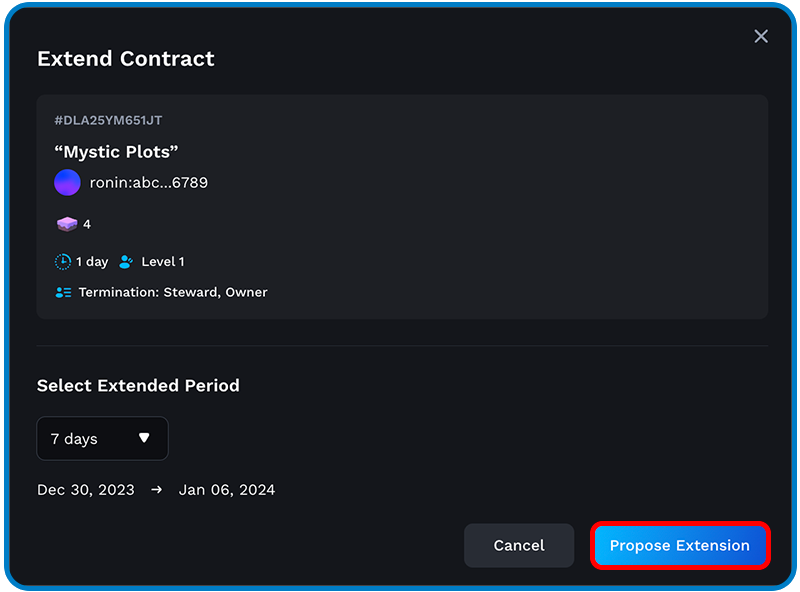This screenshot has height=592, width=800.
Task: Click contract ID #DLA25YM651JT
Action: tap(108, 120)
